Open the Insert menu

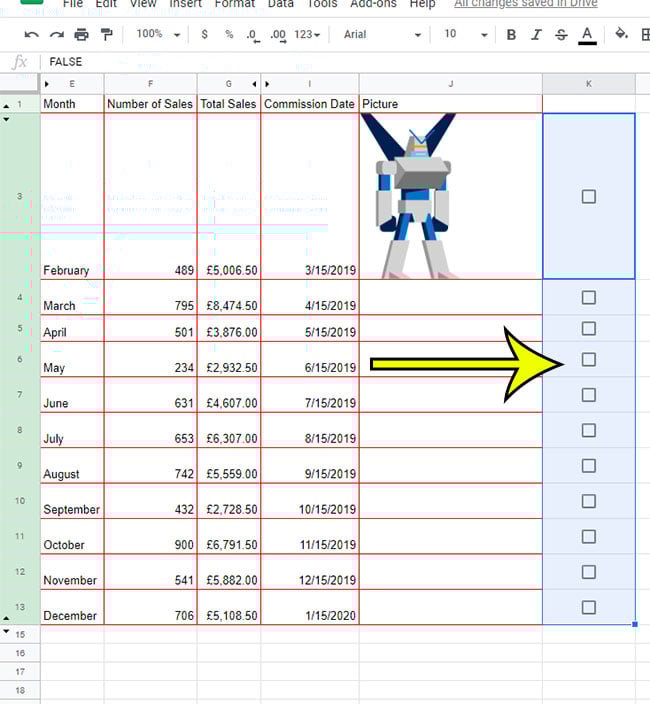(x=185, y=4)
